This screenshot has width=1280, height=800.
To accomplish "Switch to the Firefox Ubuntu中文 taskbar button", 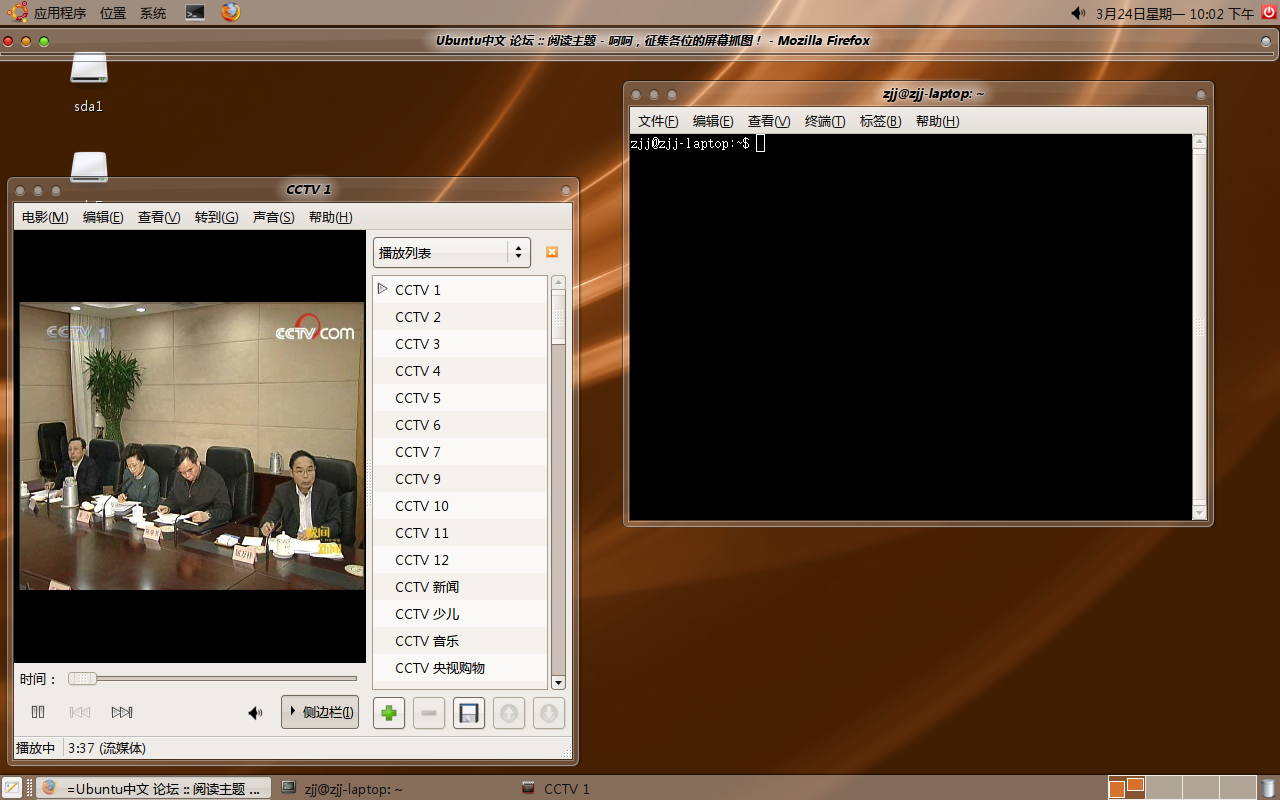I will (x=154, y=788).
